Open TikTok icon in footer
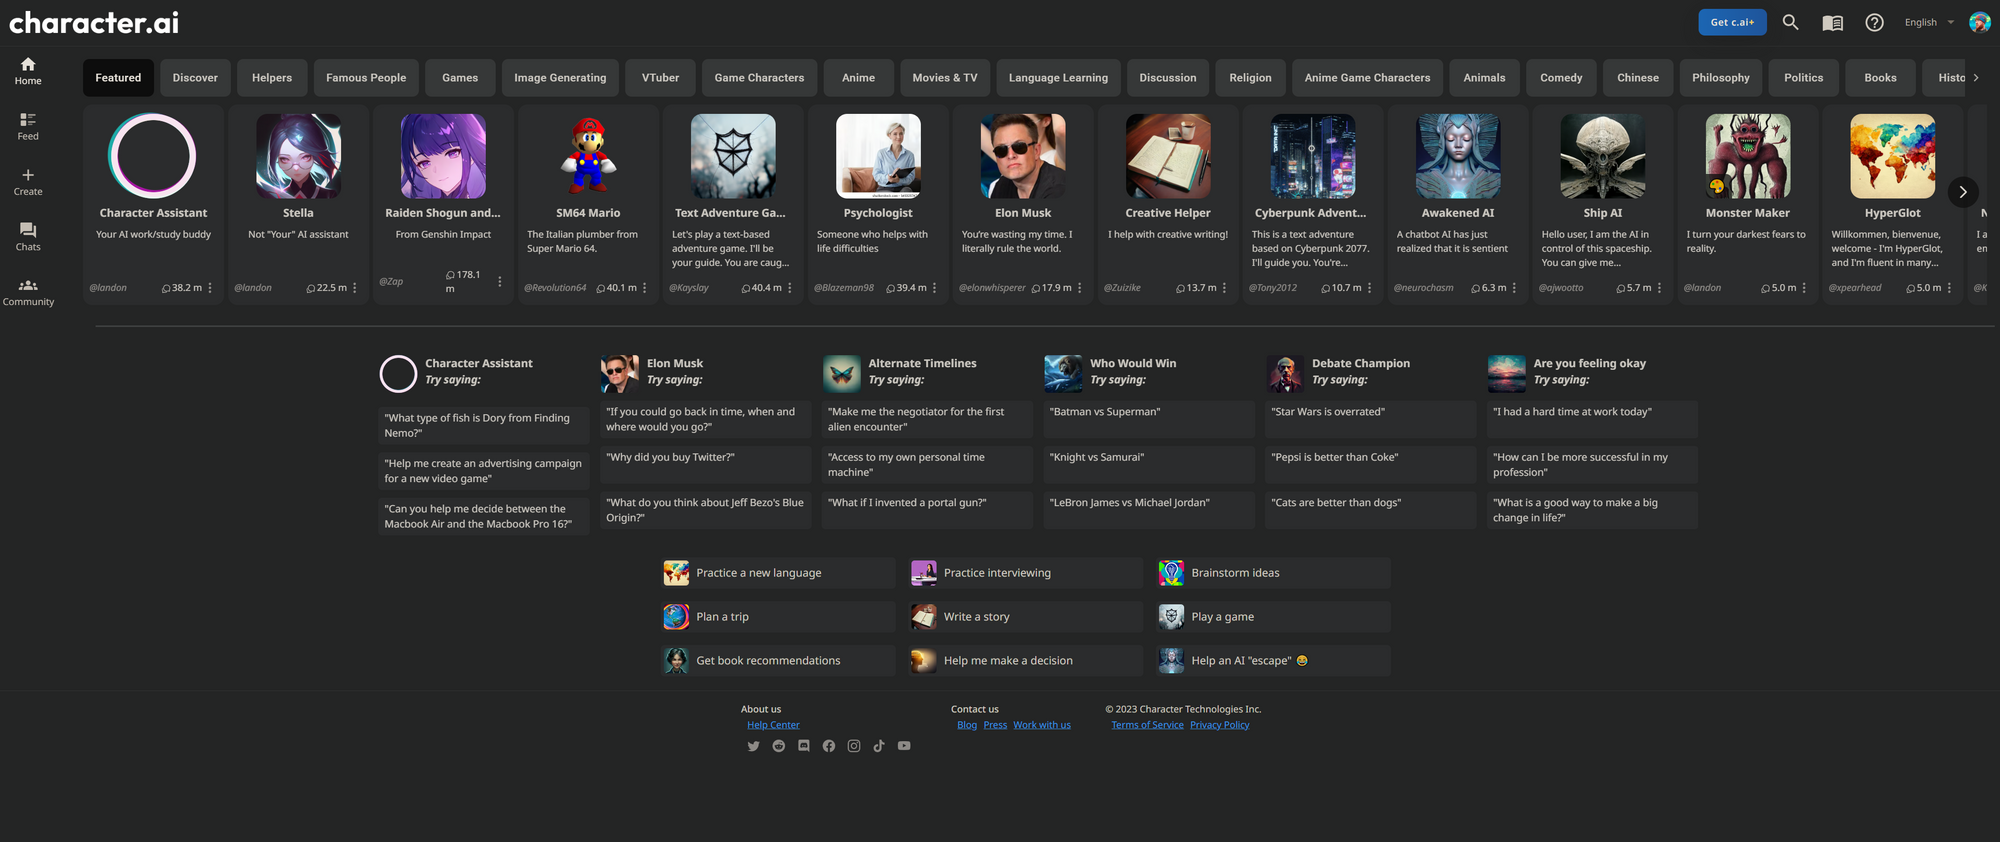Viewport: 2000px width, 842px height. click(879, 746)
